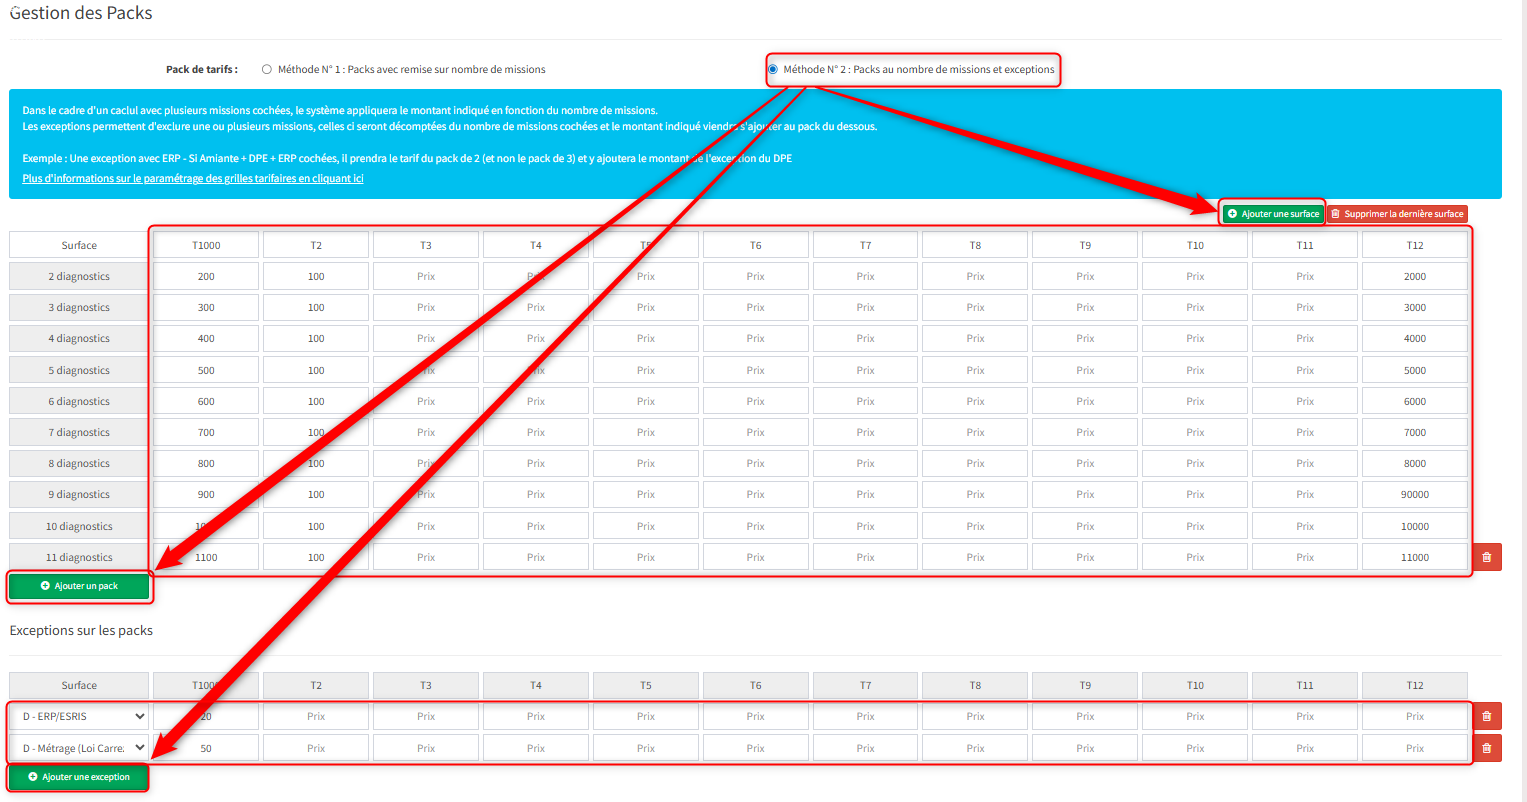Viewport: 1527px width, 802px height.
Task: Click T1000 field of D - Métrage exception
Action: (206, 748)
